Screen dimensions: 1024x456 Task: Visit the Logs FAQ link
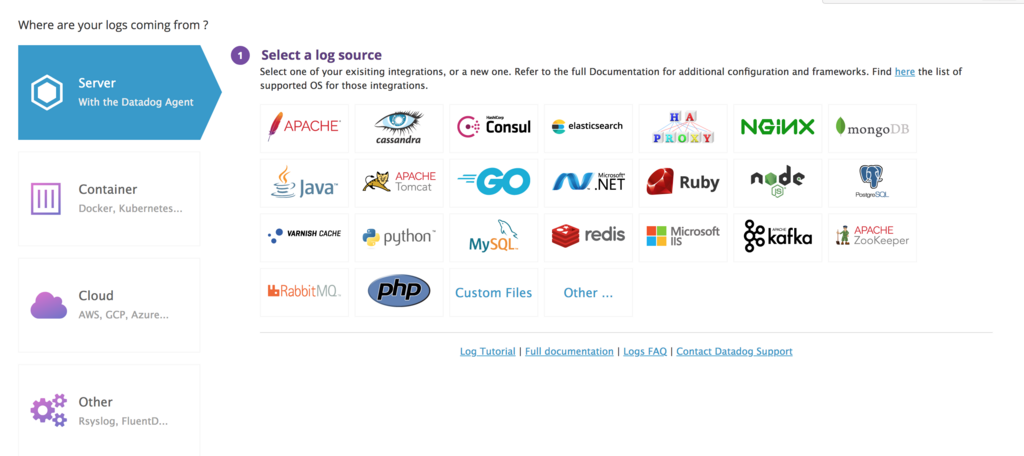point(645,351)
